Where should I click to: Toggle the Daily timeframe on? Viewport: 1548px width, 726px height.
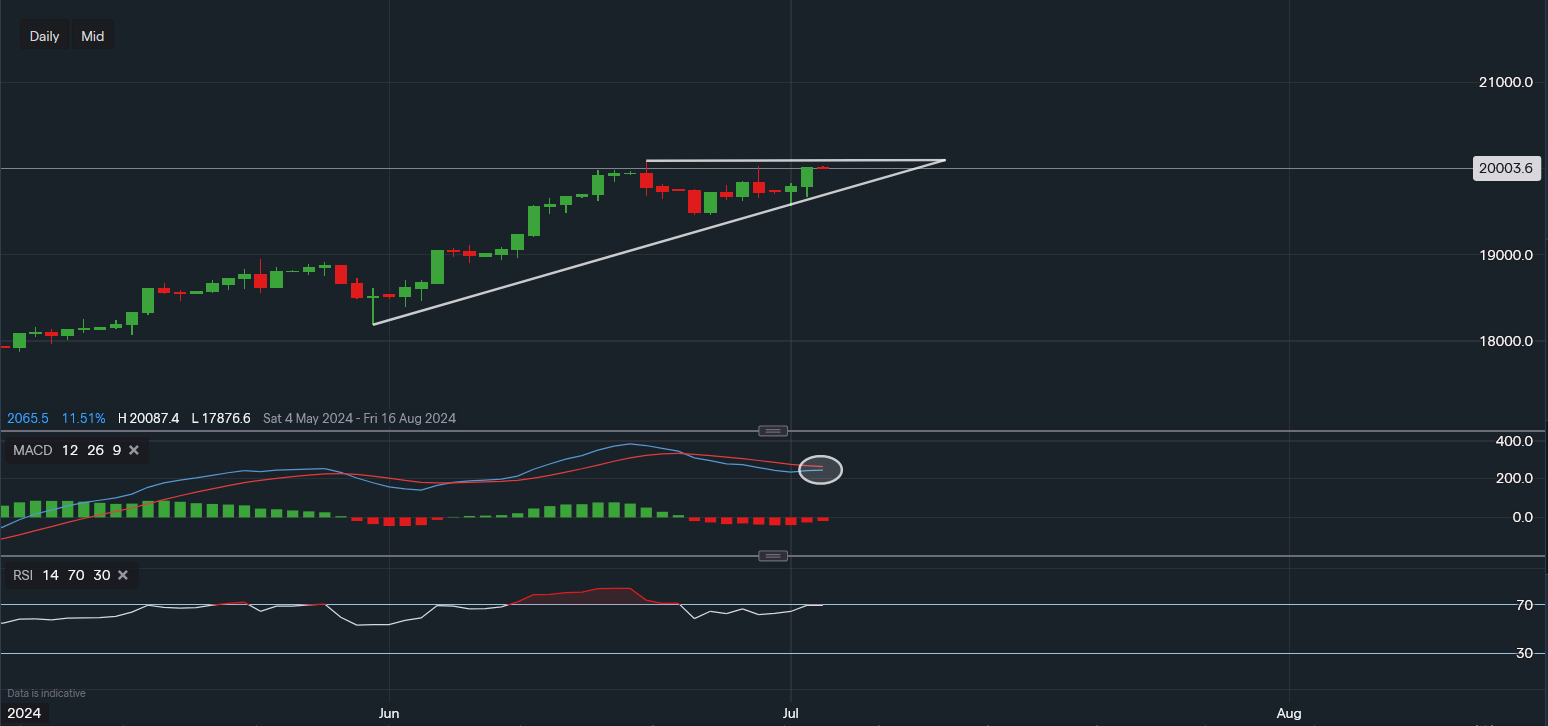[x=44, y=35]
